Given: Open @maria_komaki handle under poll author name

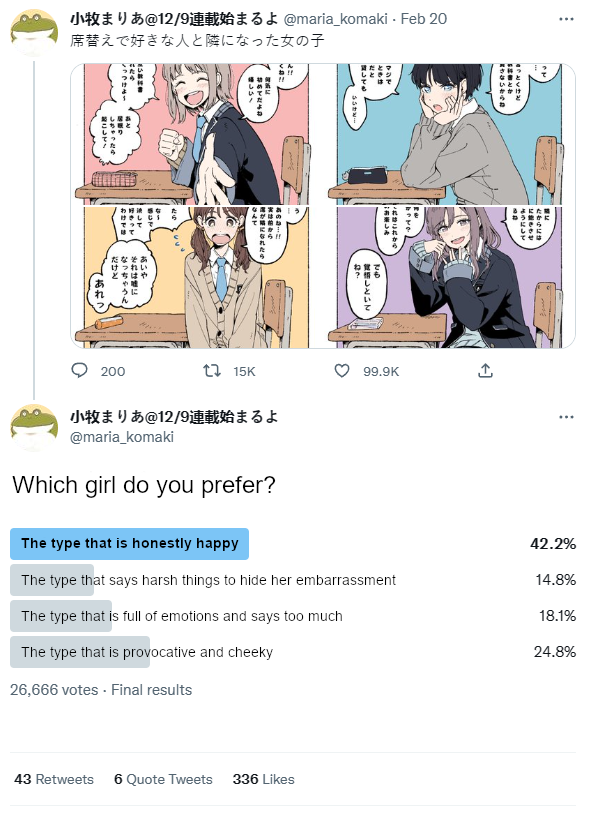Looking at the screenshot, I should 122,437.
